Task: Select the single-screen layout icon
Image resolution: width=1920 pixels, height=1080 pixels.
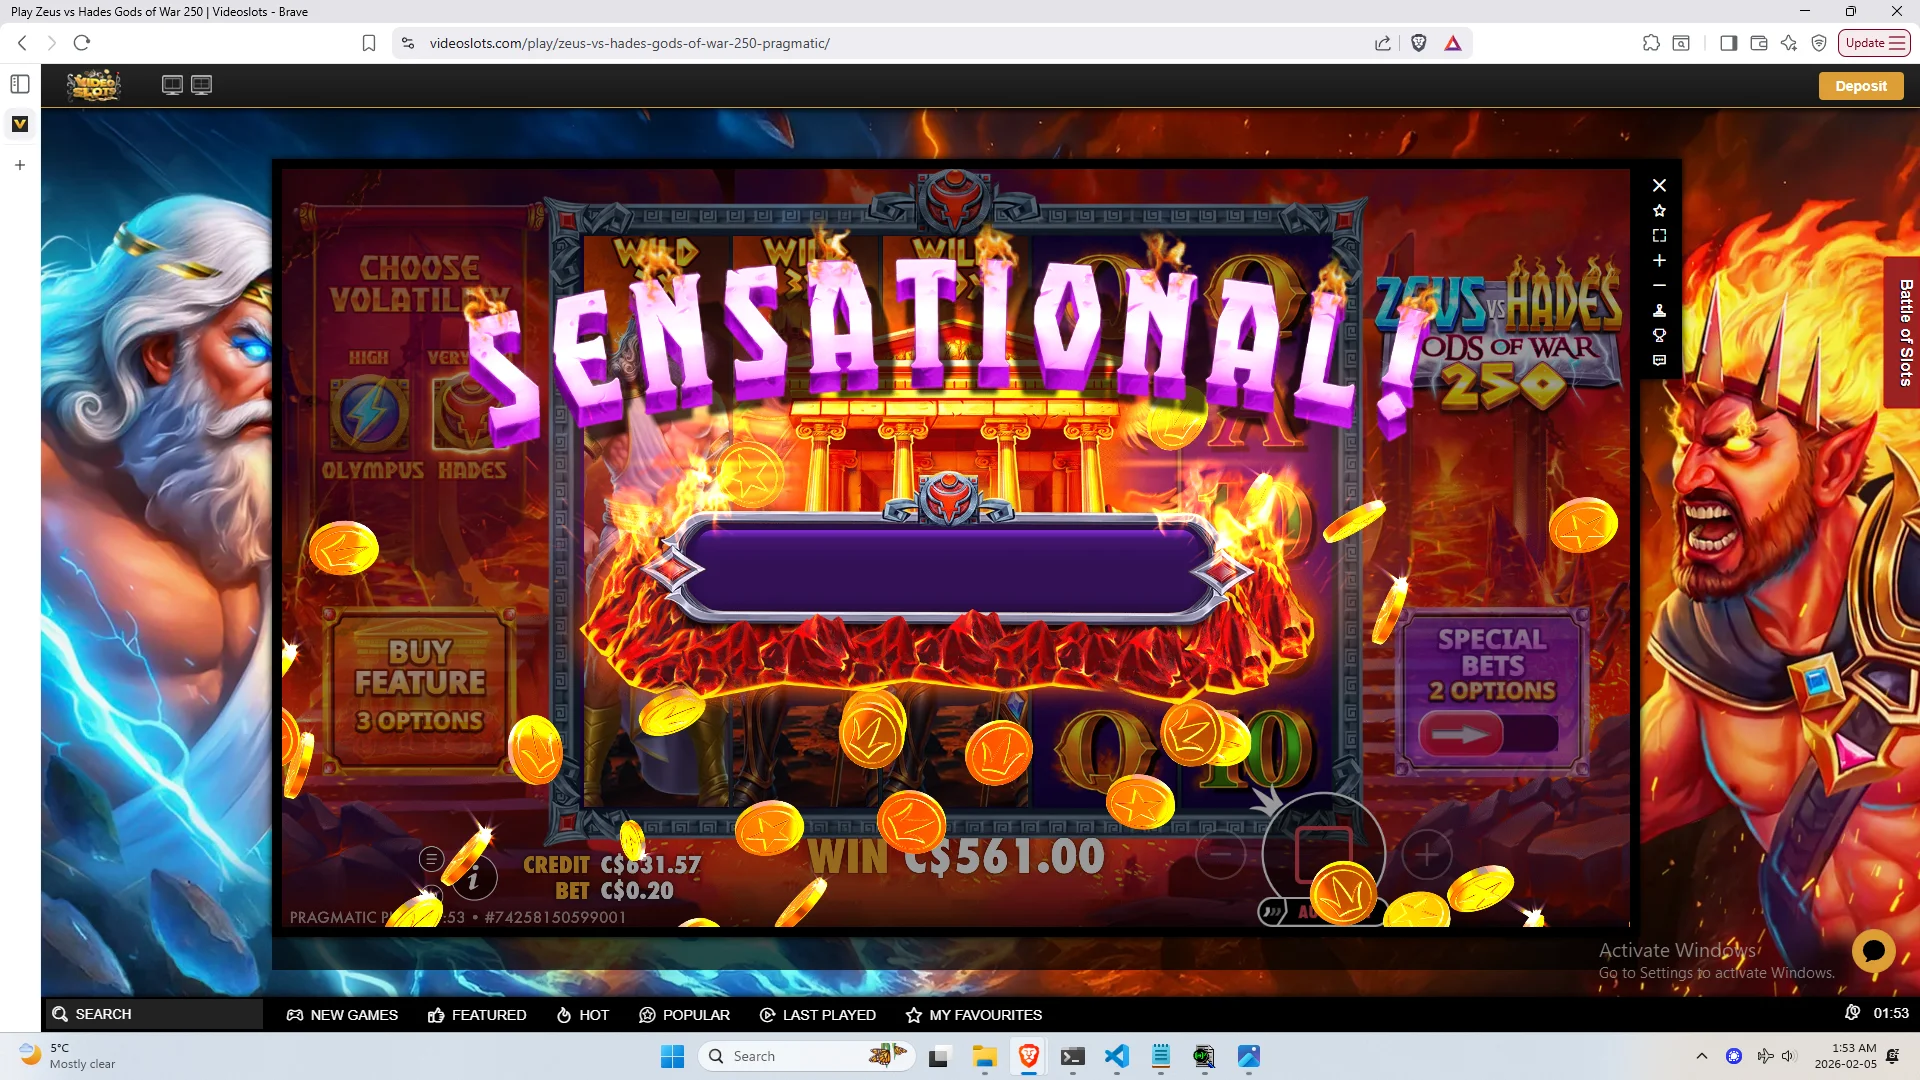Action: pyautogui.click(x=172, y=85)
